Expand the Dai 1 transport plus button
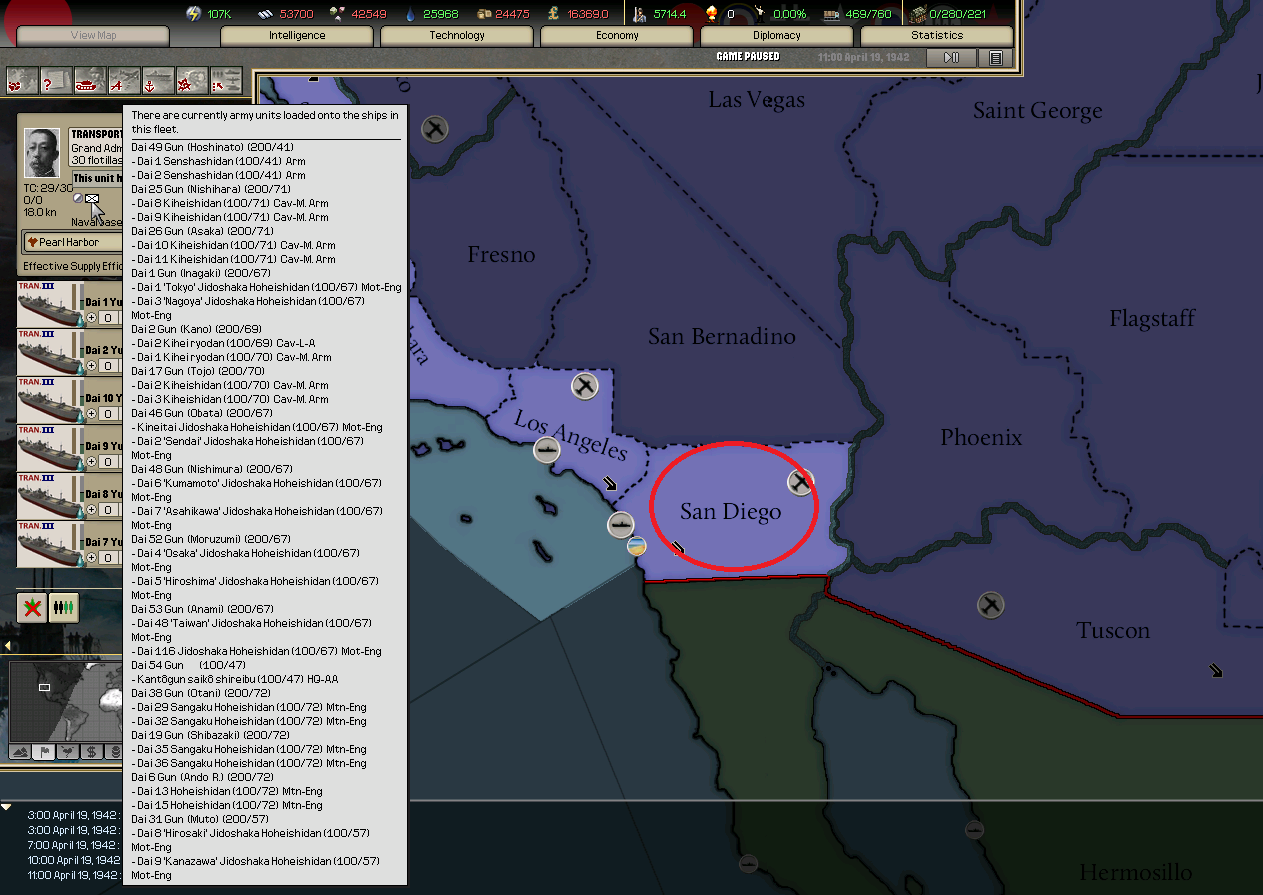 pyautogui.click(x=92, y=317)
